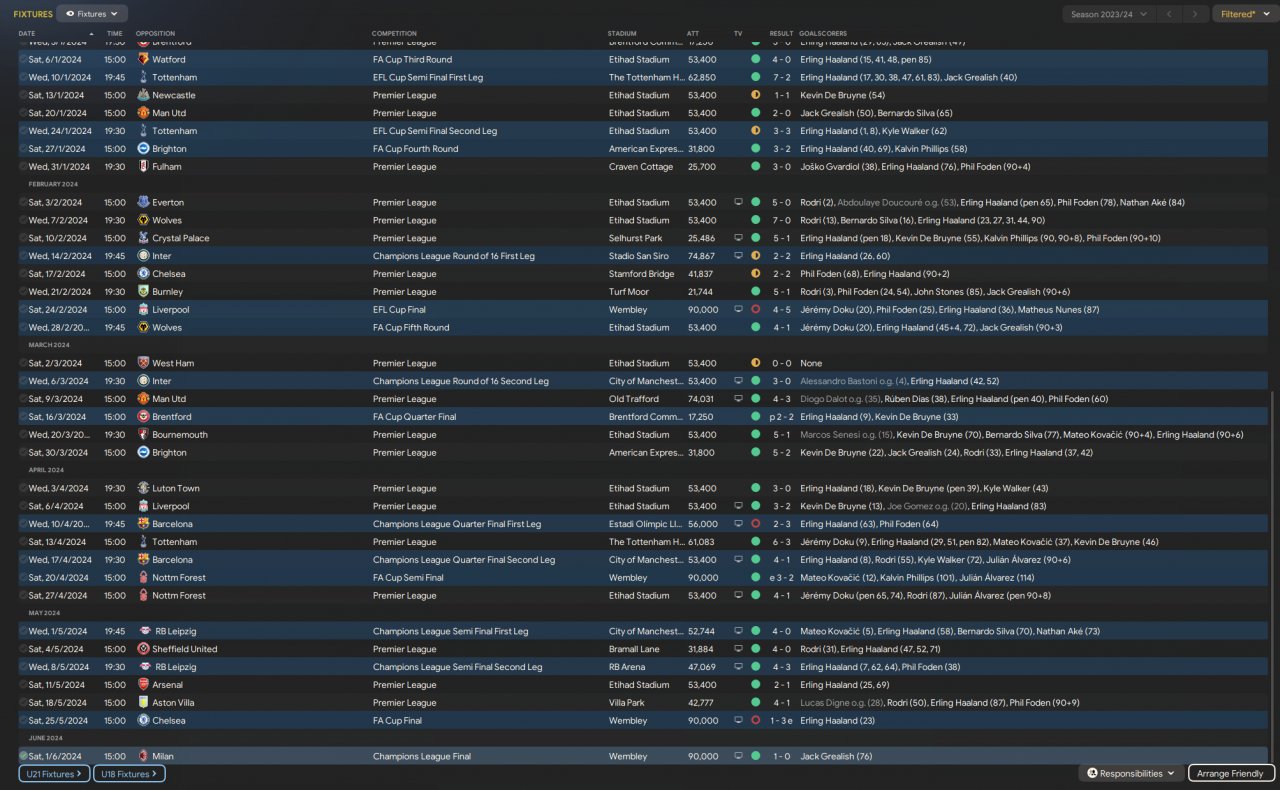Tick the checkmark on the Luton Town row
The image size is (1280, 790).
[x=23, y=488]
